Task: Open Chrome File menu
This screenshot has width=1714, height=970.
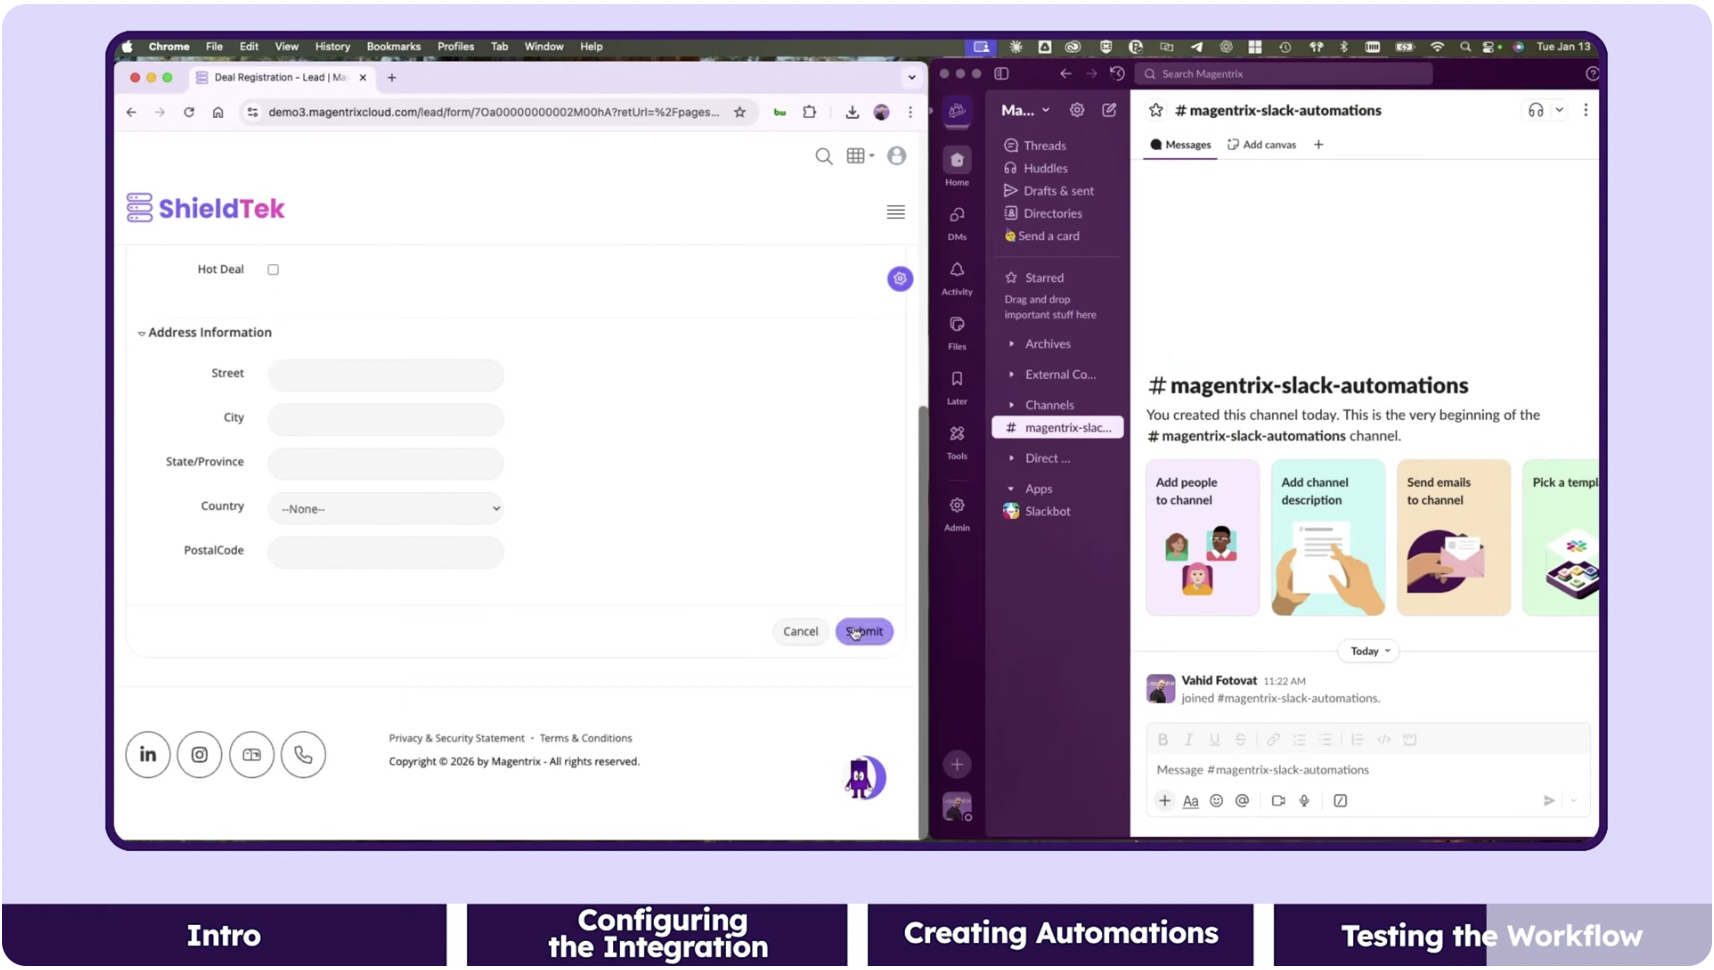Action: pos(214,46)
